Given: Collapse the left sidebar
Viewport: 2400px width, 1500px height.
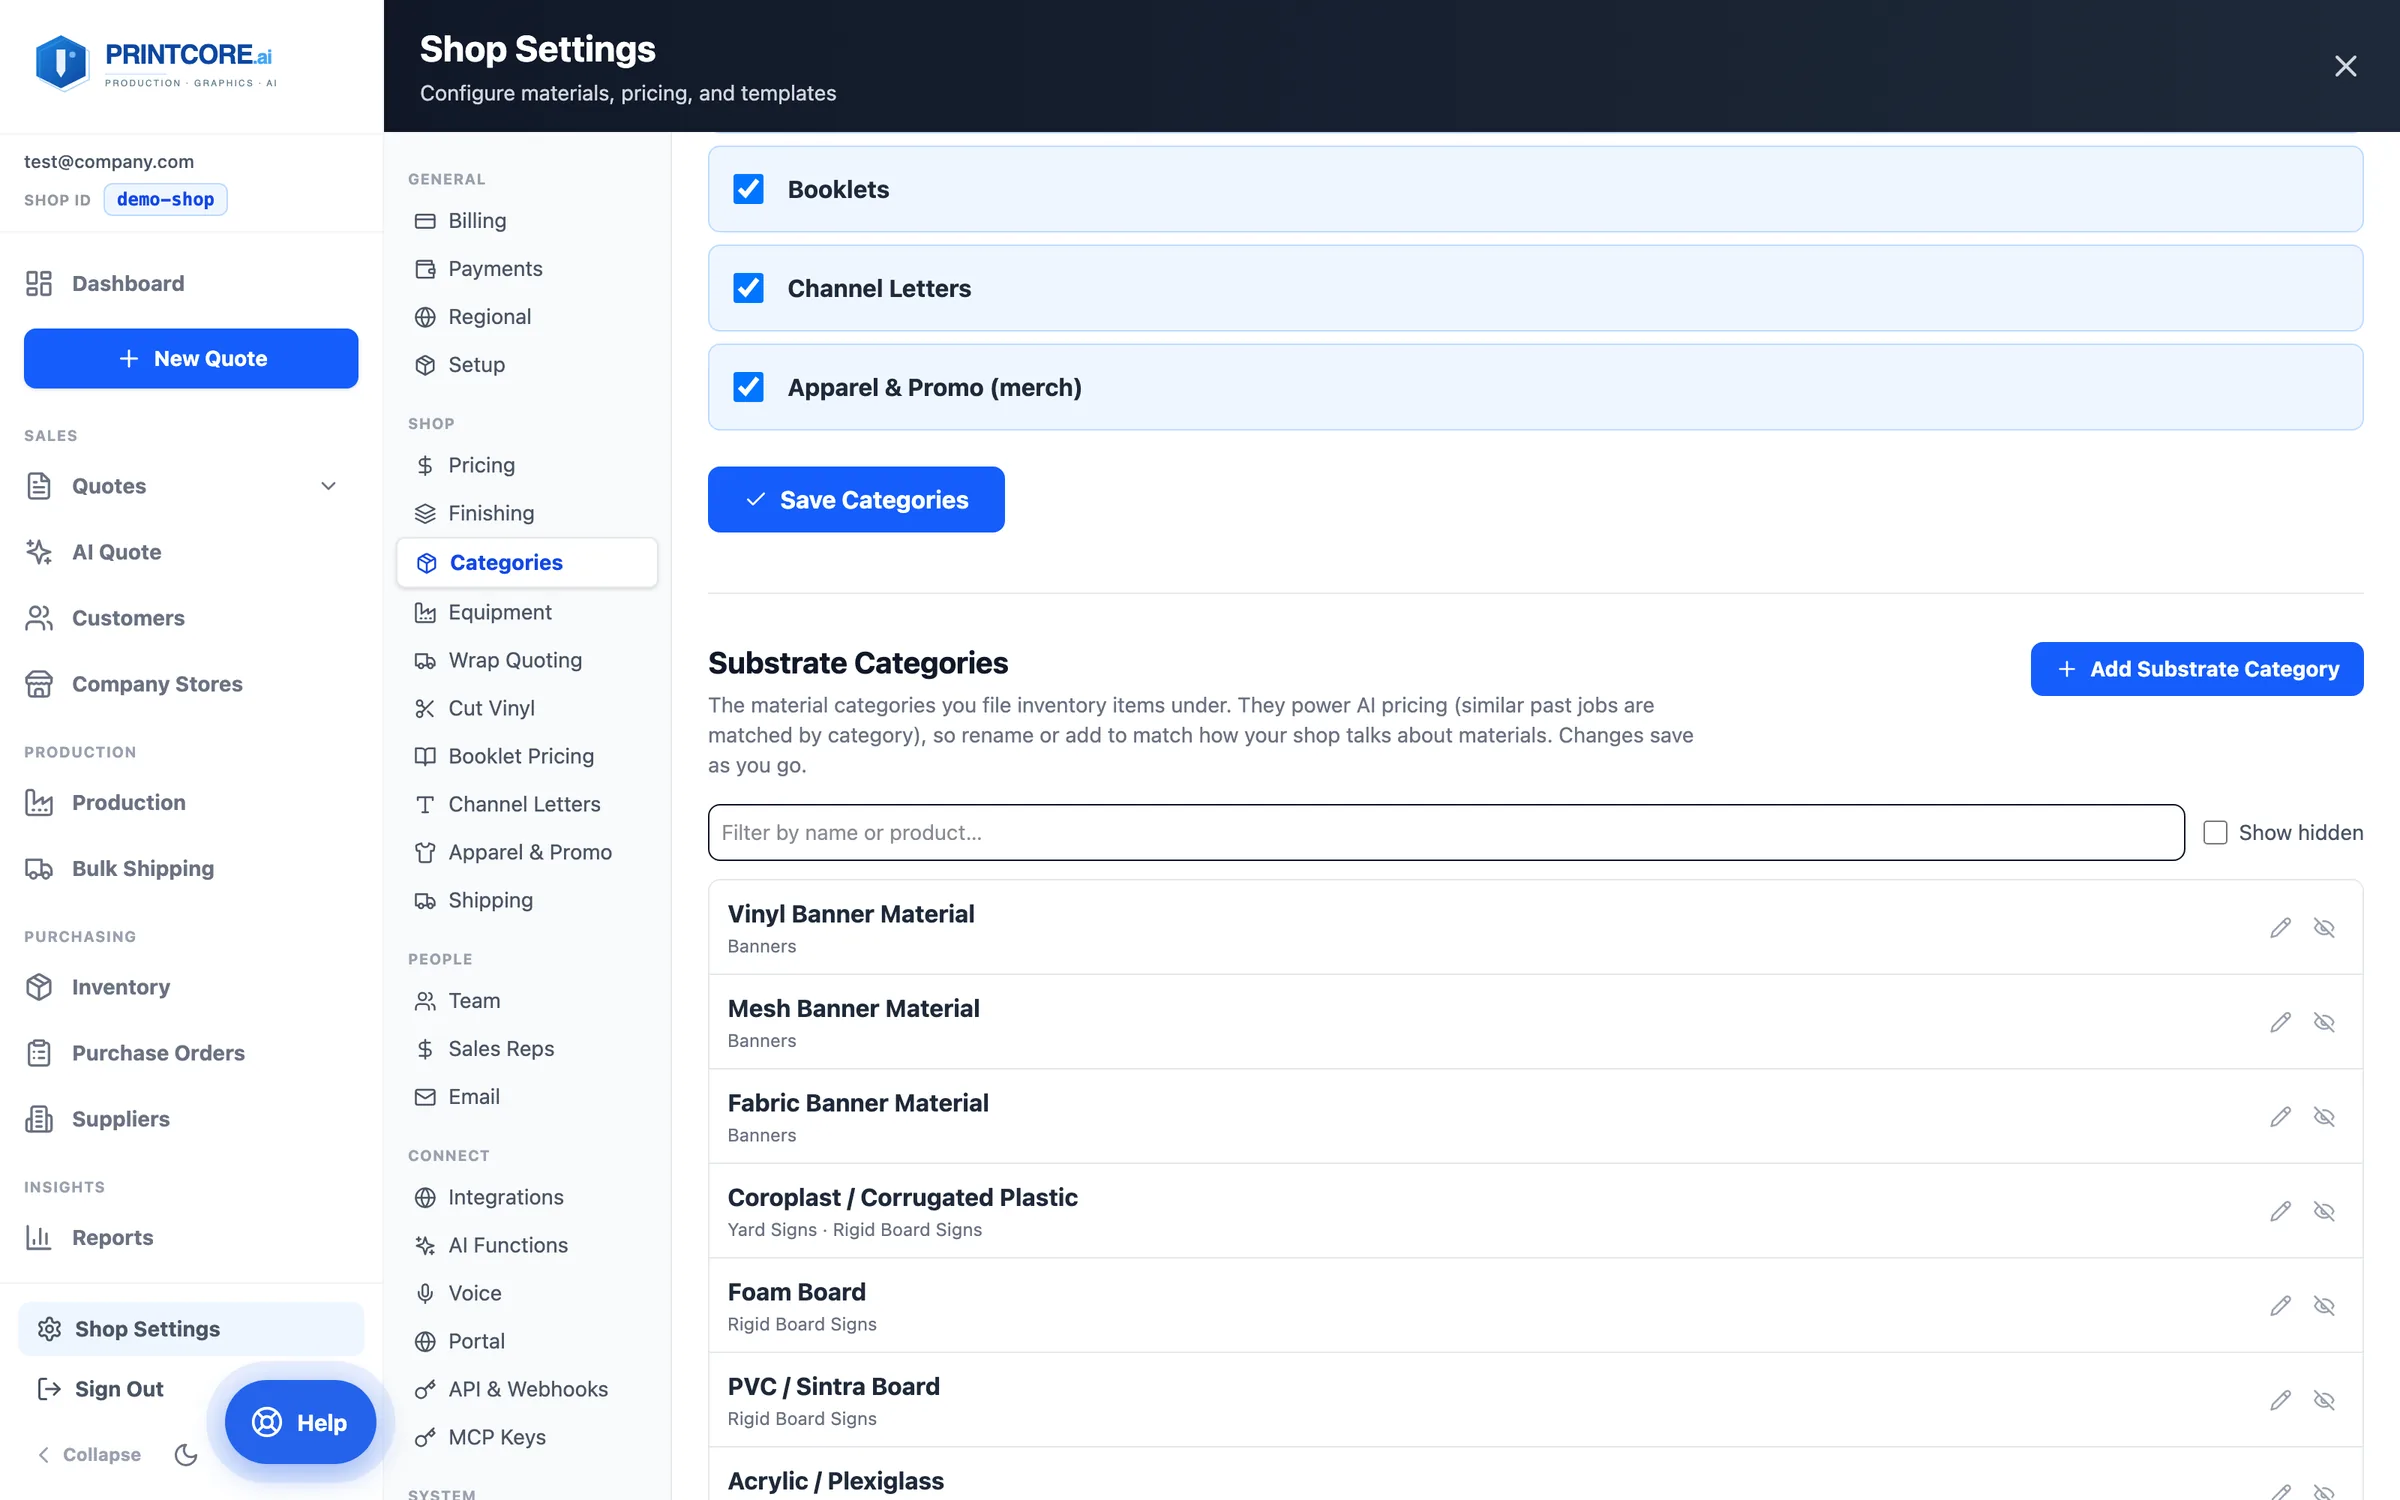Looking at the screenshot, I should [x=88, y=1454].
